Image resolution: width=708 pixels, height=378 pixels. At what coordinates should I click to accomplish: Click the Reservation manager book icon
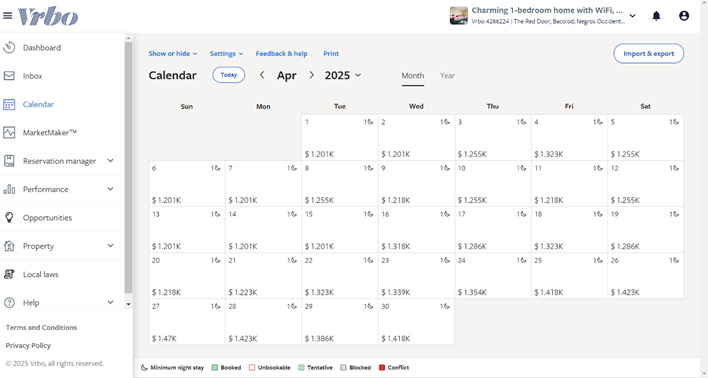(x=9, y=161)
